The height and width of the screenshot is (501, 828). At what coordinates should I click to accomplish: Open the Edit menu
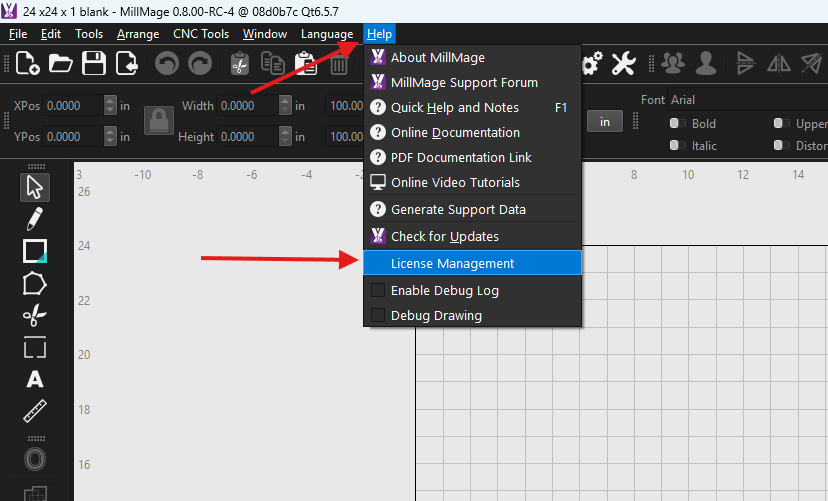pos(51,34)
